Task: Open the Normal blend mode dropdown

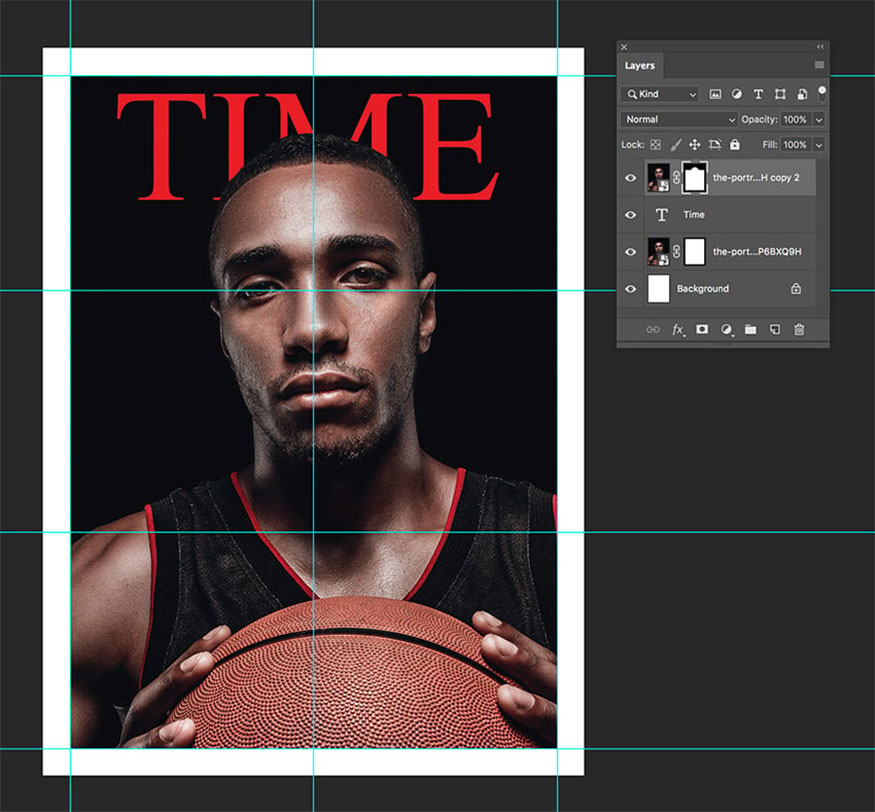Action: pyautogui.click(x=679, y=119)
